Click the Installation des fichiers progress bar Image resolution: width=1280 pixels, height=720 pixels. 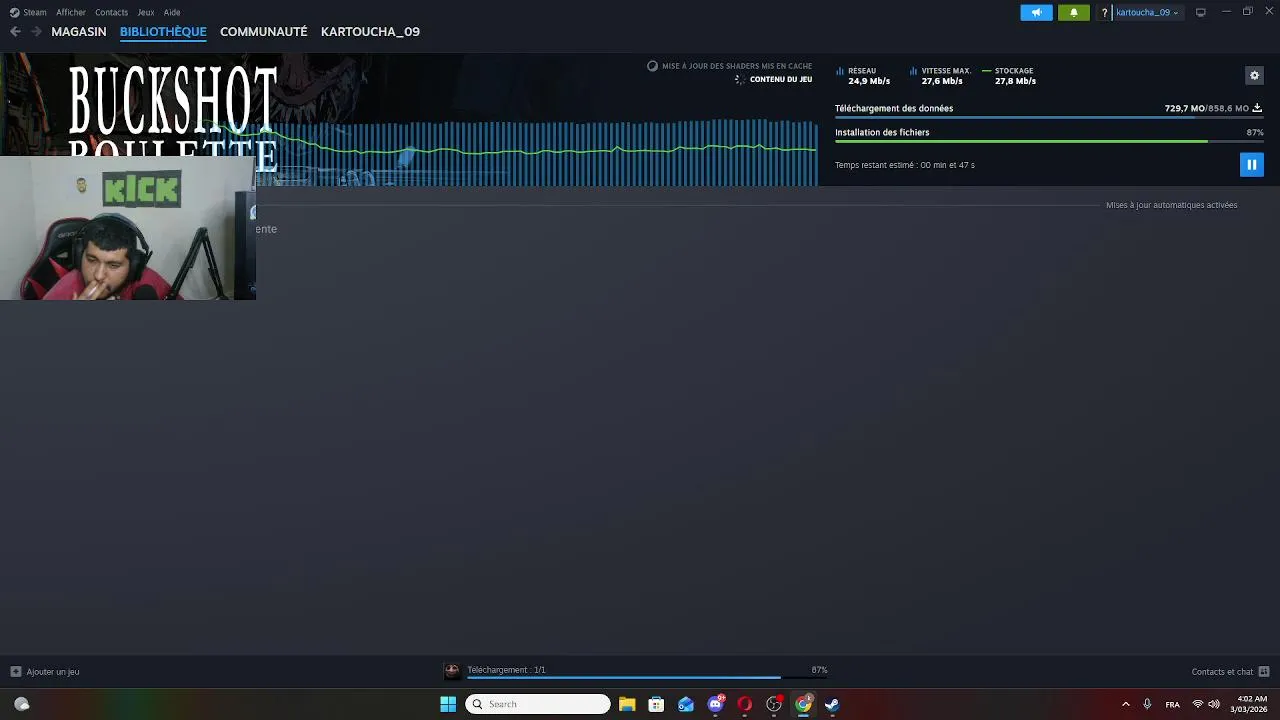[x=1049, y=142]
